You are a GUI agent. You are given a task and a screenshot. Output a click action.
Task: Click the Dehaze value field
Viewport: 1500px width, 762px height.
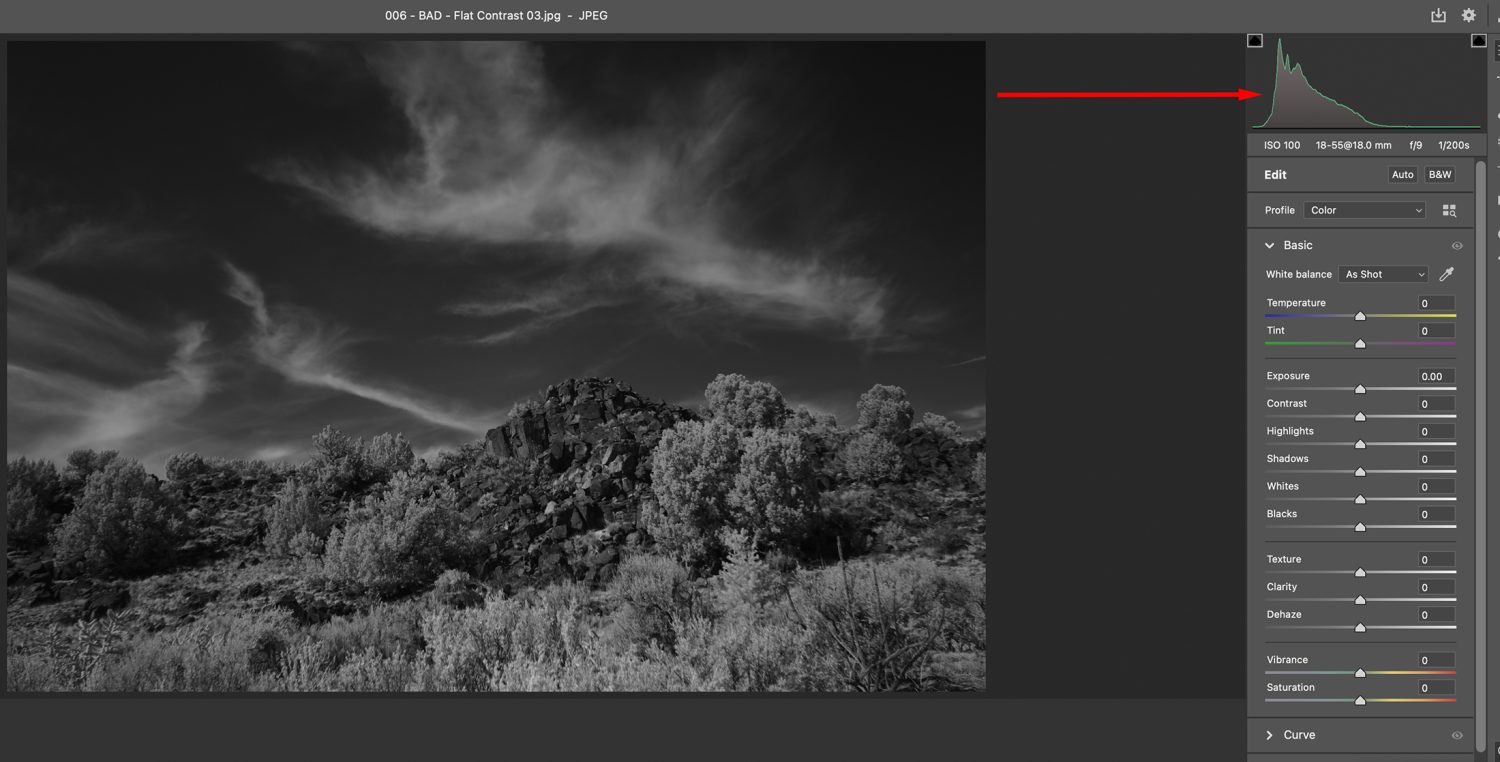1436,615
